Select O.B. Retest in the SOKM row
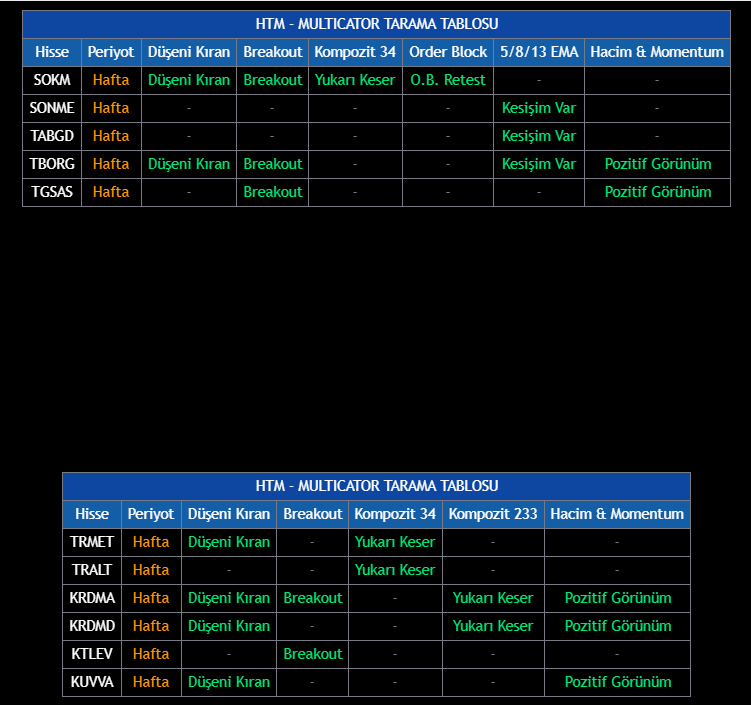This screenshot has height=705, width=751. 448,80
